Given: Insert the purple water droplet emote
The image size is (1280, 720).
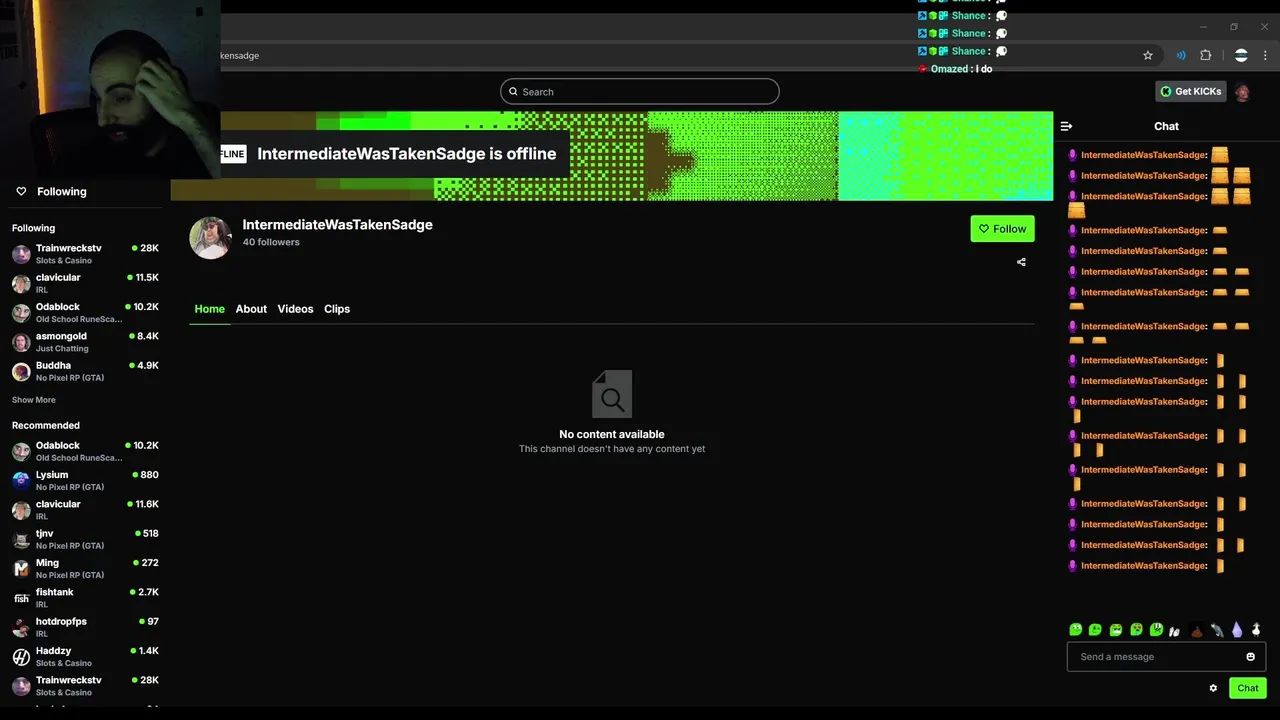Looking at the screenshot, I should [x=1237, y=630].
